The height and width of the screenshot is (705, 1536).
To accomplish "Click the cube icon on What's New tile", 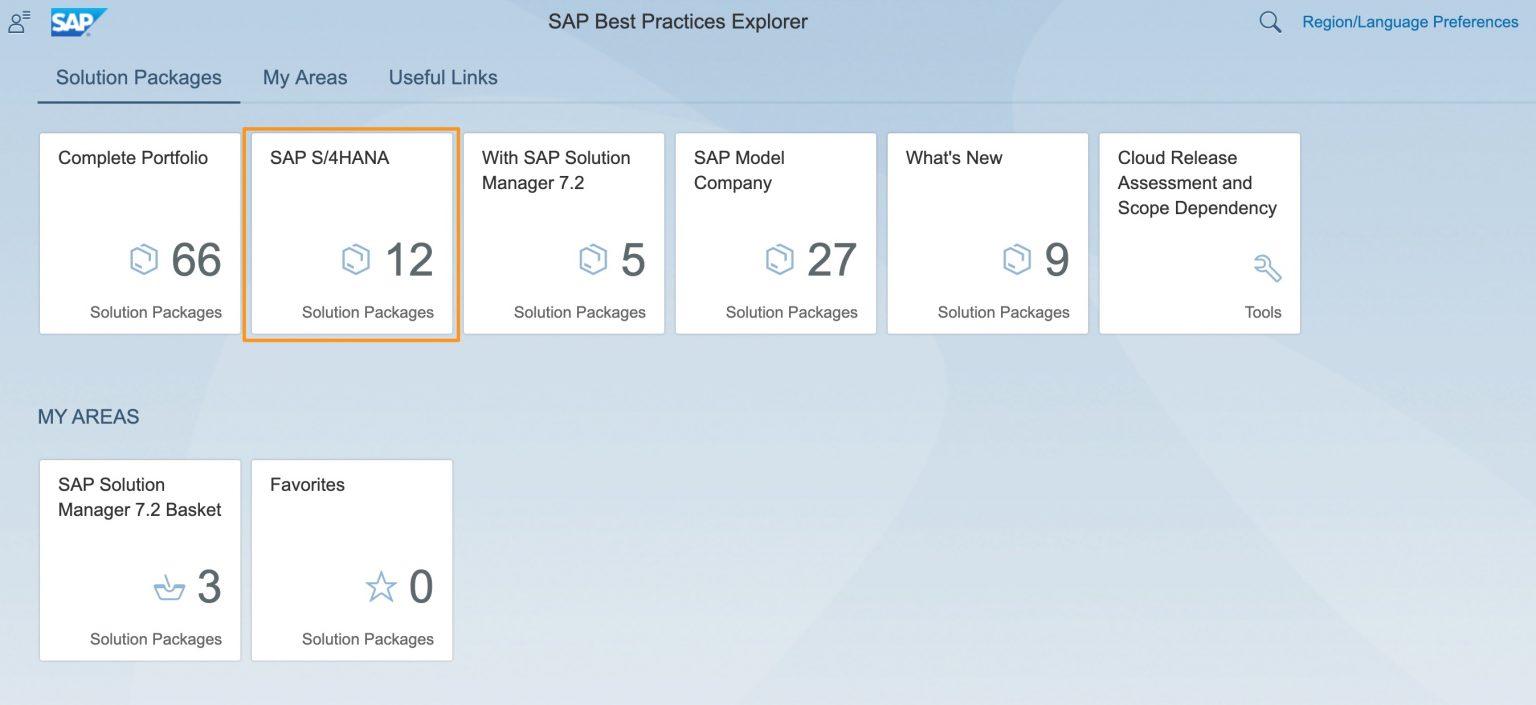I will pyautogui.click(x=1017, y=259).
